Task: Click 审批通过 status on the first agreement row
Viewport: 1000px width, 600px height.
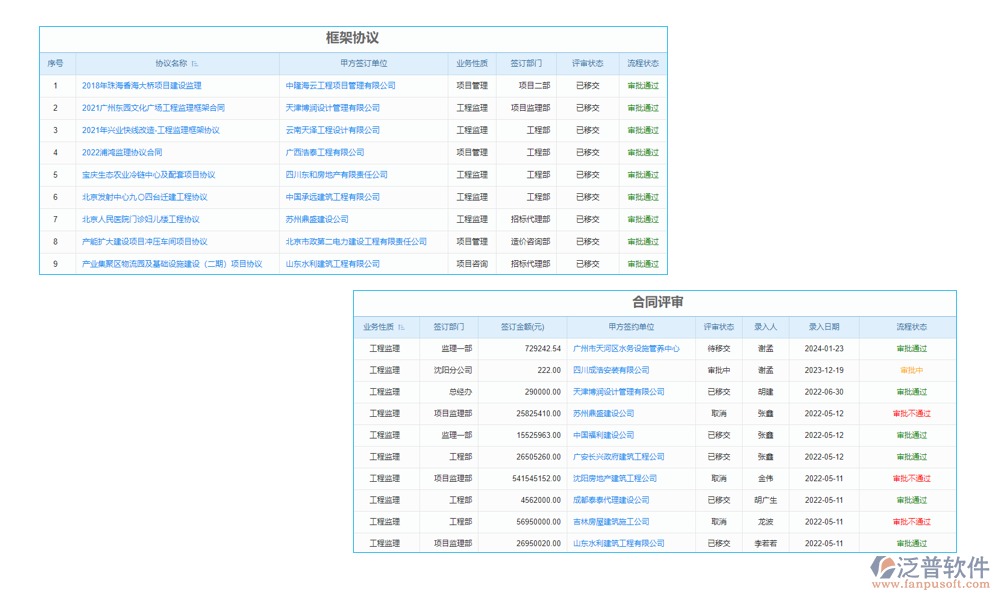Action: pos(641,85)
